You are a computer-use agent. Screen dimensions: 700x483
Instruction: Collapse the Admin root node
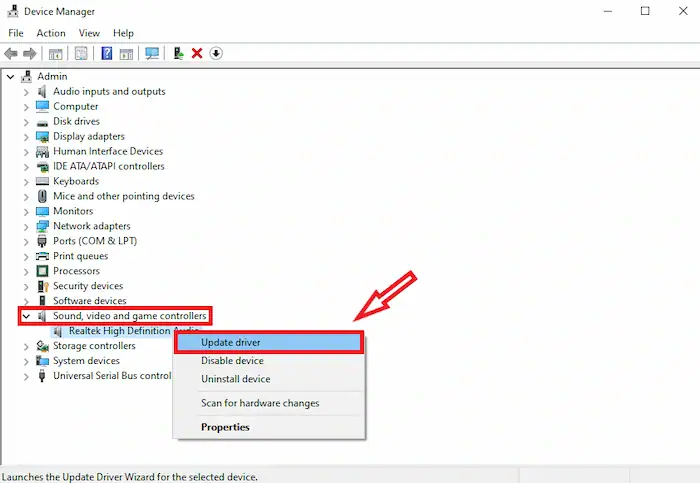[x=11, y=76]
